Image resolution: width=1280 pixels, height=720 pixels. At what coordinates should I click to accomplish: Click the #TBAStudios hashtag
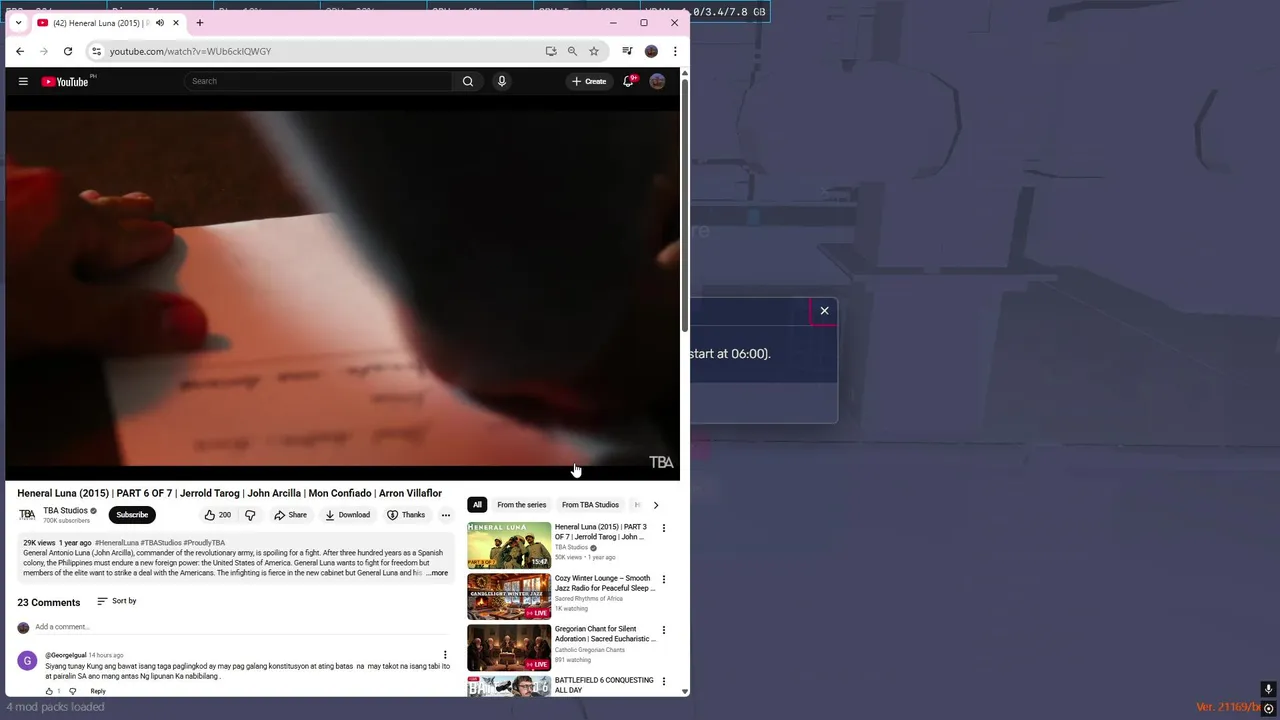[161, 543]
